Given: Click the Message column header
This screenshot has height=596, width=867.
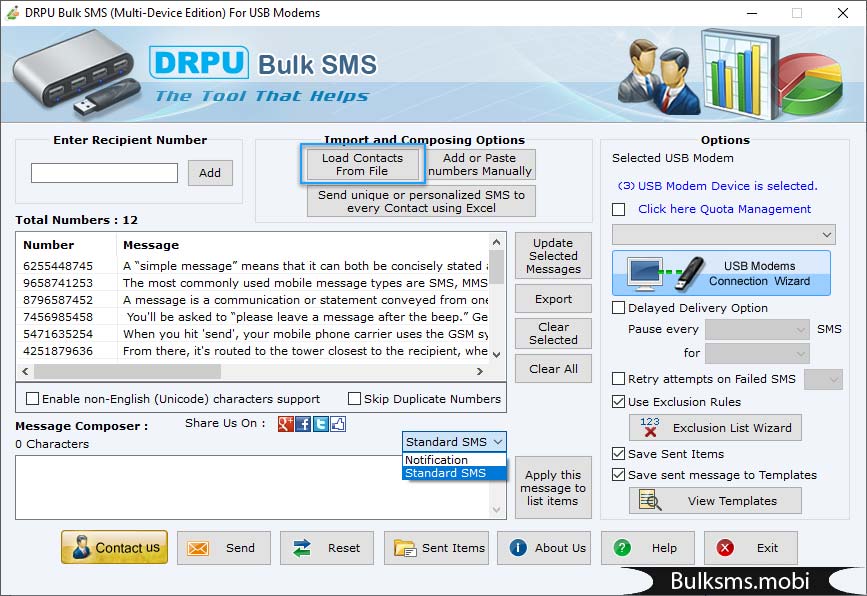Looking at the screenshot, I should point(303,245).
